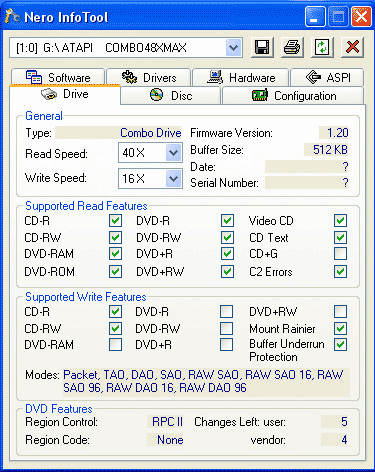
Task: Select the Drive tab
Action: pyautogui.click(x=65, y=94)
